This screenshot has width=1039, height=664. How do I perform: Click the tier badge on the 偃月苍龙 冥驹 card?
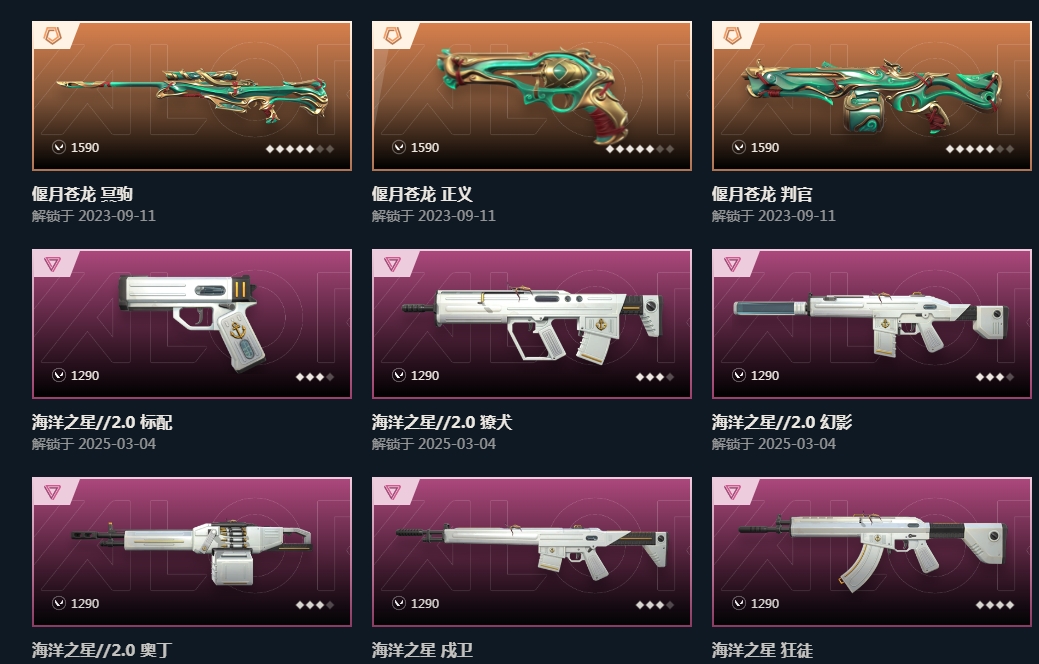[x=52, y=35]
